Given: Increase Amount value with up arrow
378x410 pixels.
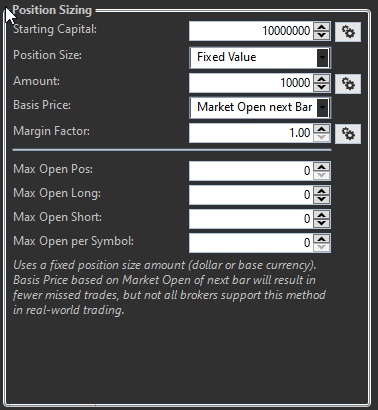Looking at the screenshot, I should pyautogui.click(x=322, y=79).
